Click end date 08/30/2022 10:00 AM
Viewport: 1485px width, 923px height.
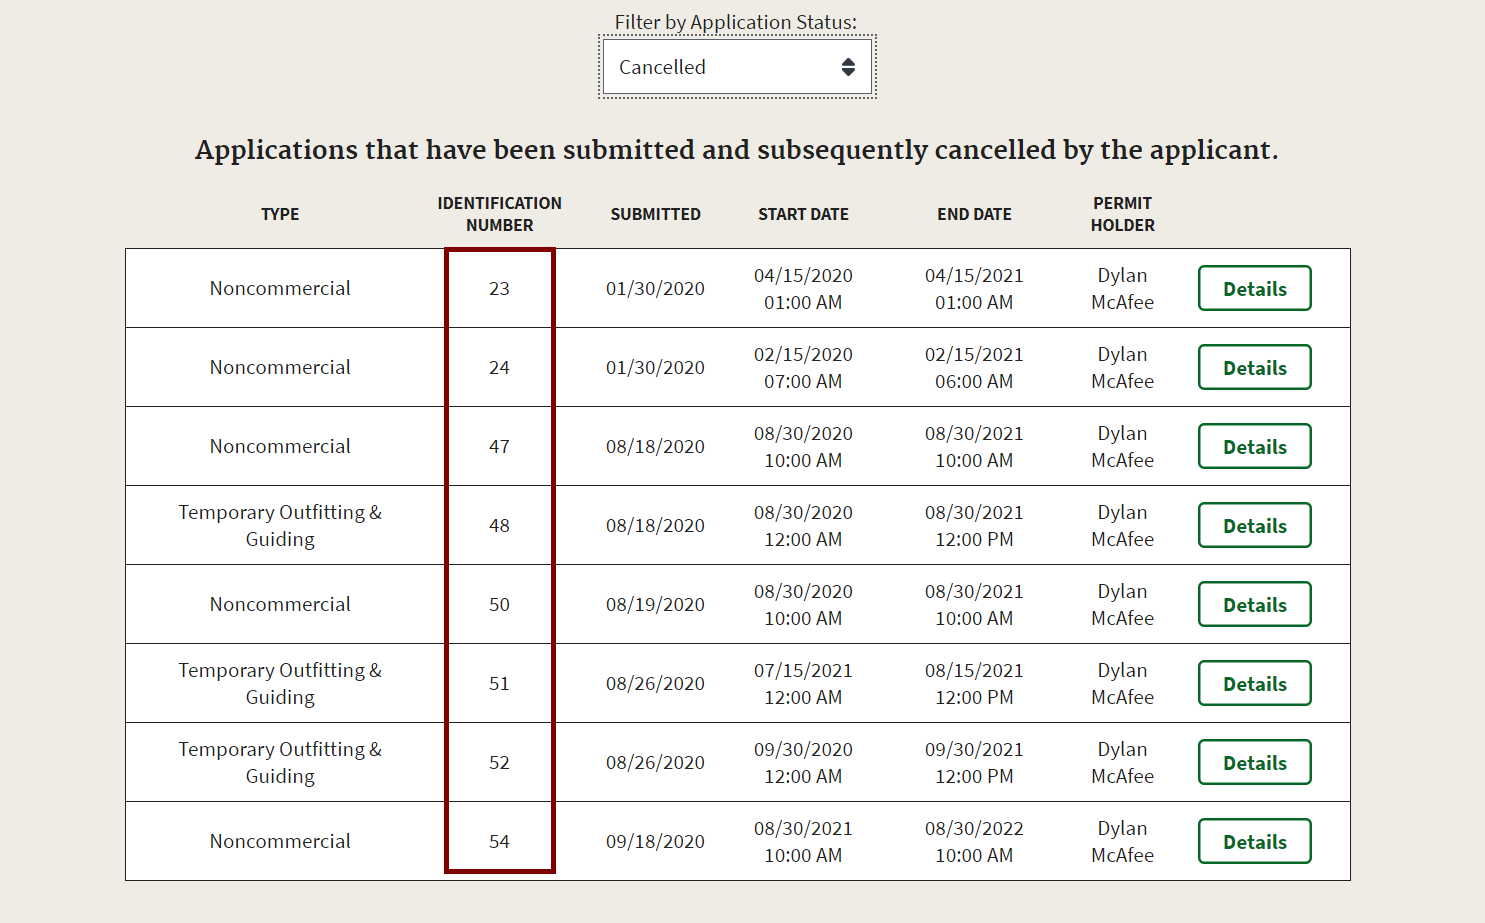pos(974,841)
